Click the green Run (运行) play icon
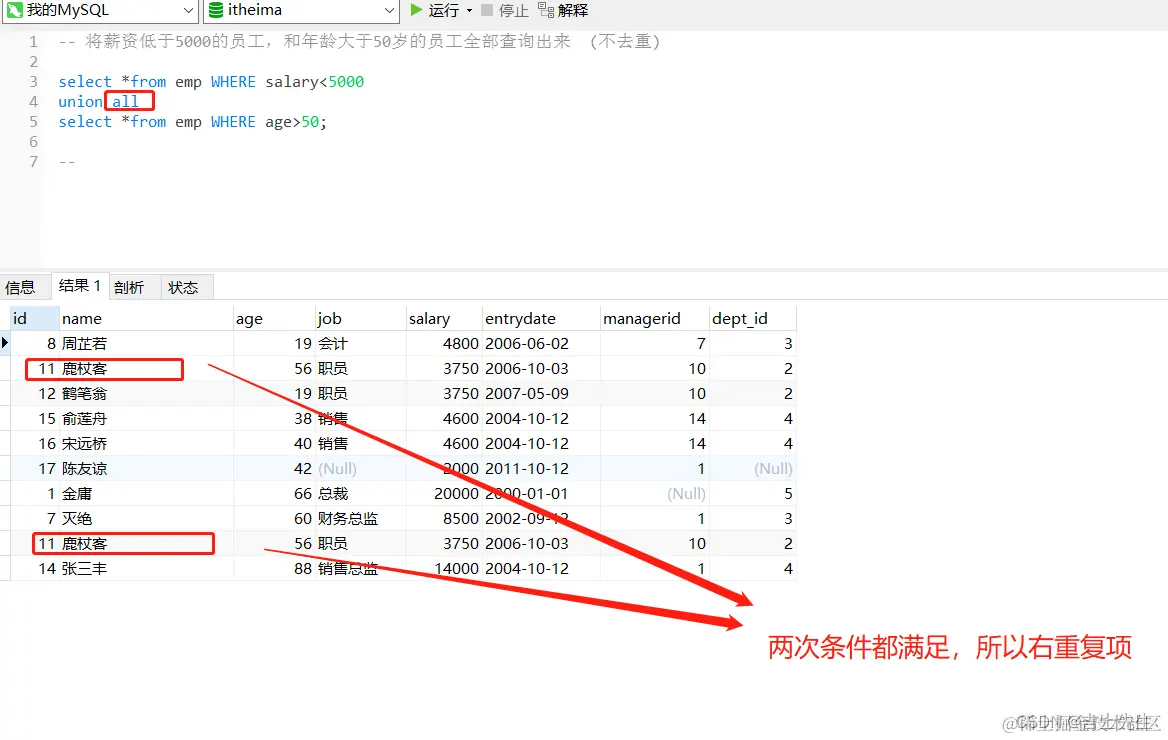 pyautogui.click(x=416, y=10)
